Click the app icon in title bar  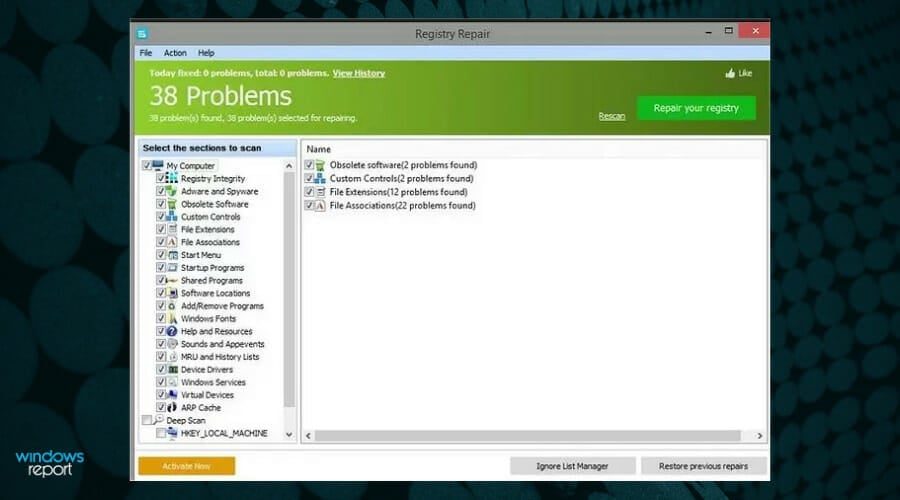click(x=142, y=34)
